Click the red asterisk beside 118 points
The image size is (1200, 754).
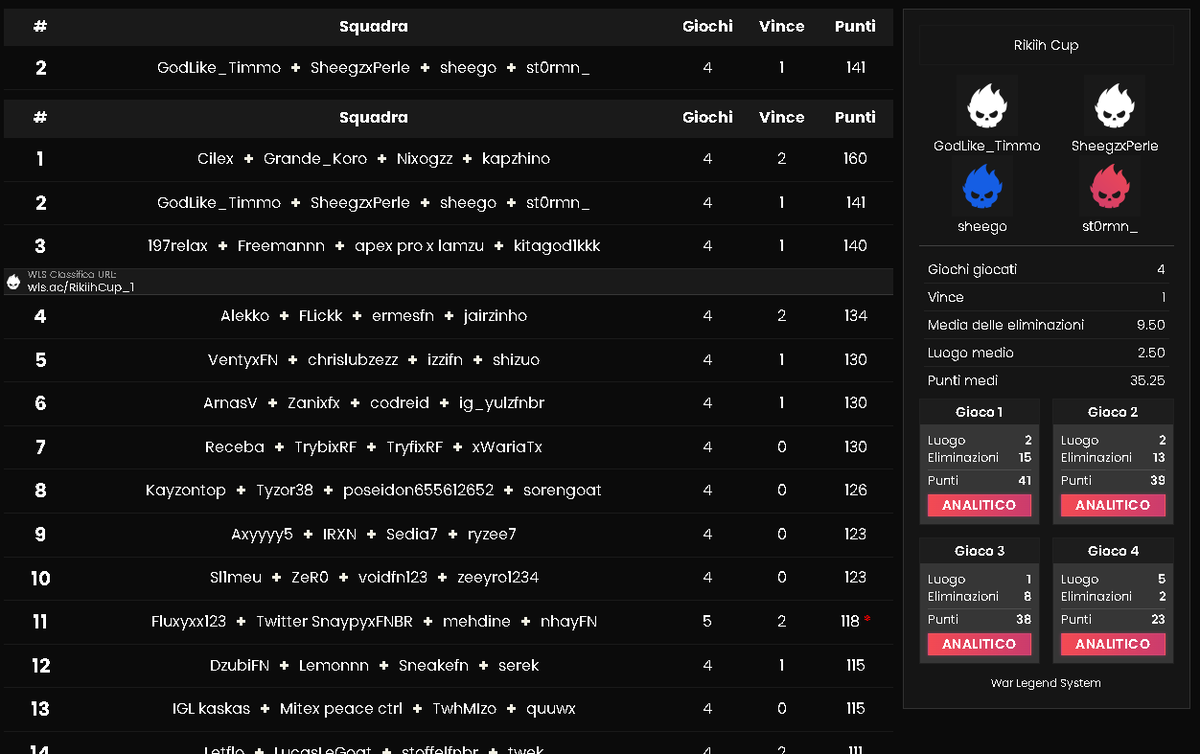pos(867,621)
